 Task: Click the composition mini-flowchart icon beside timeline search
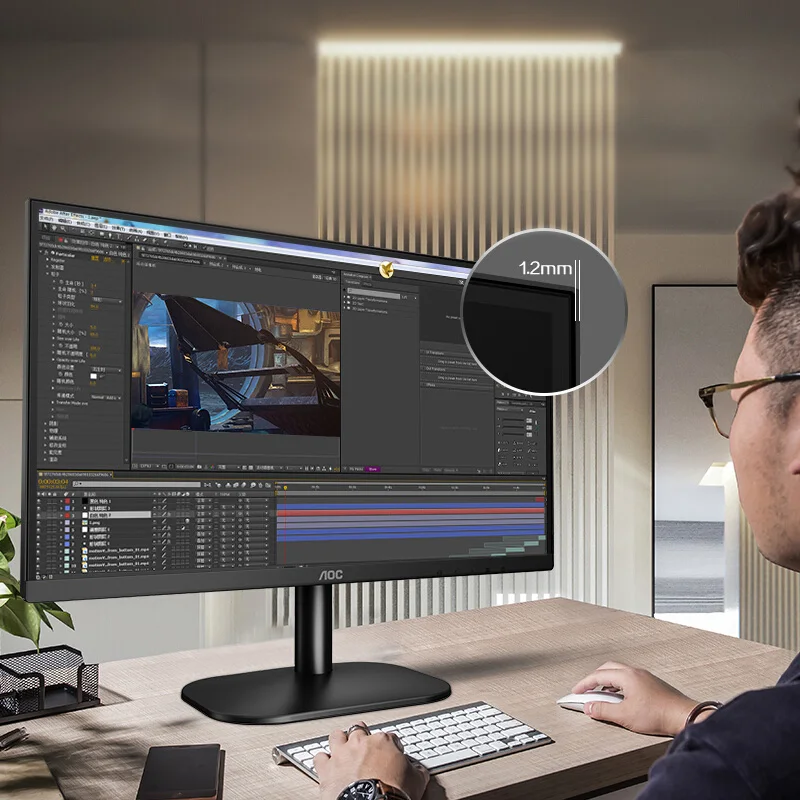(x=207, y=485)
